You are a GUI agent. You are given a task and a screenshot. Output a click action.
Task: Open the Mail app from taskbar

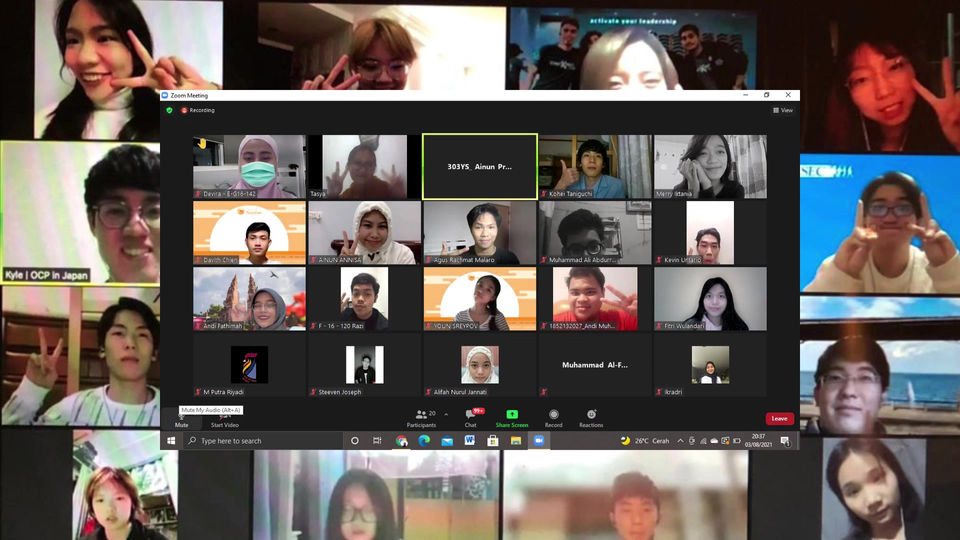(448, 441)
